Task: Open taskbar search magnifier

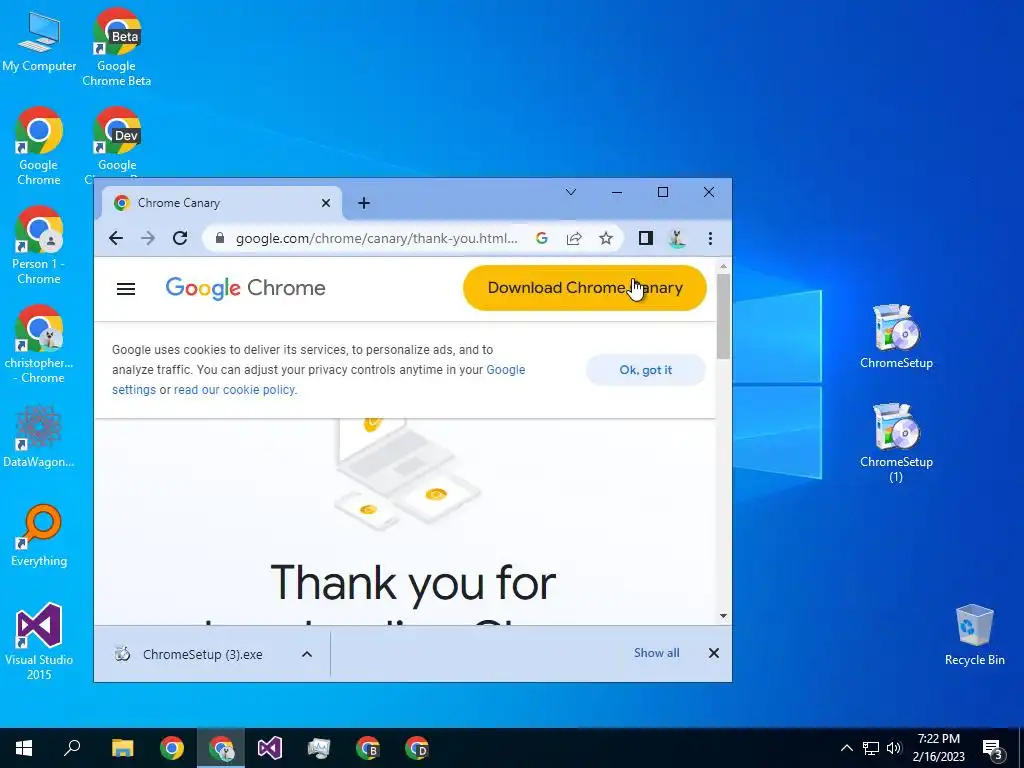Action: [x=72, y=748]
